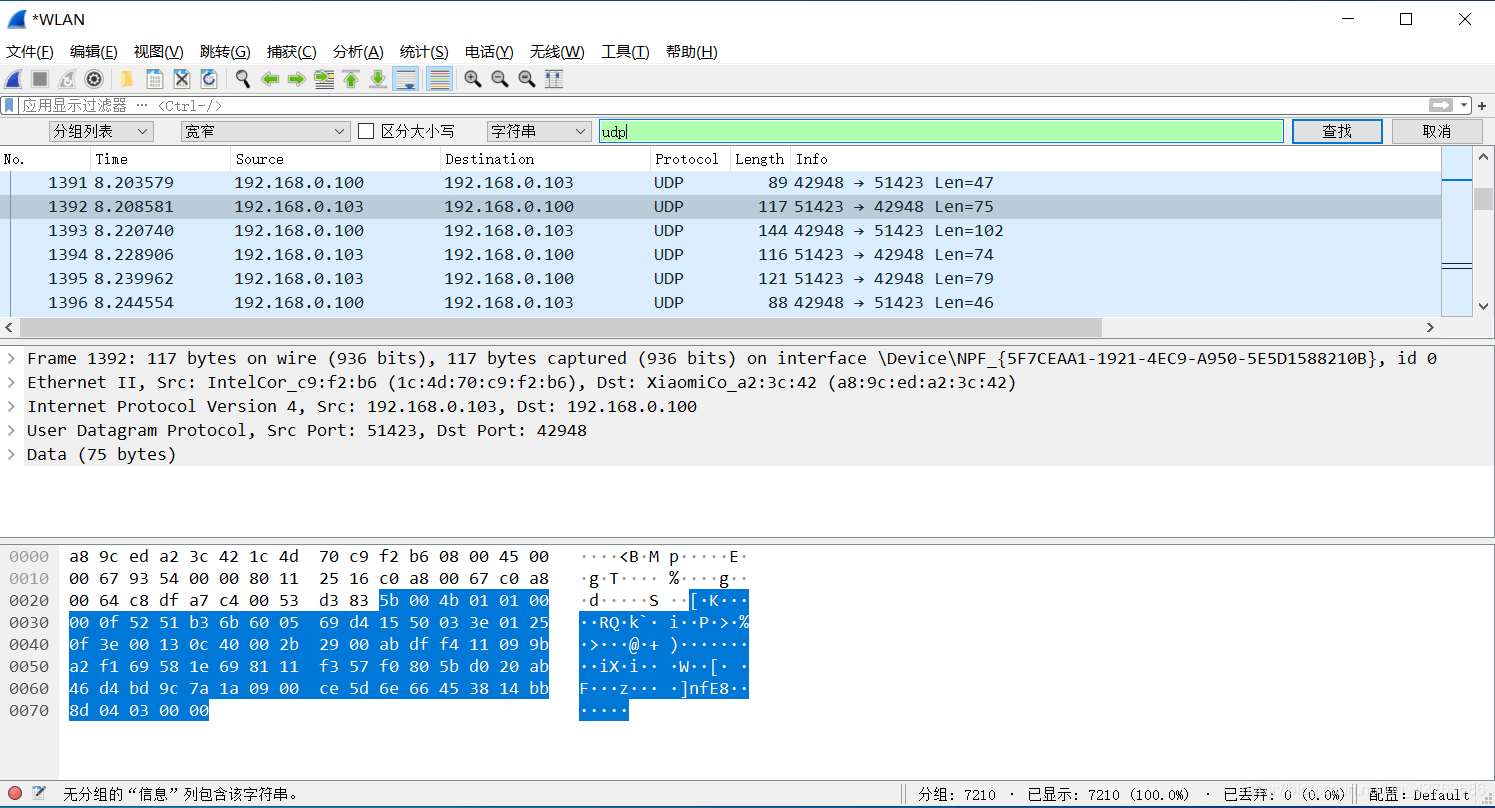This screenshot has width=1495, height=808.
Task: Enable the 区分大小写 case sensitive checkbox
Action: pos(366,131)
